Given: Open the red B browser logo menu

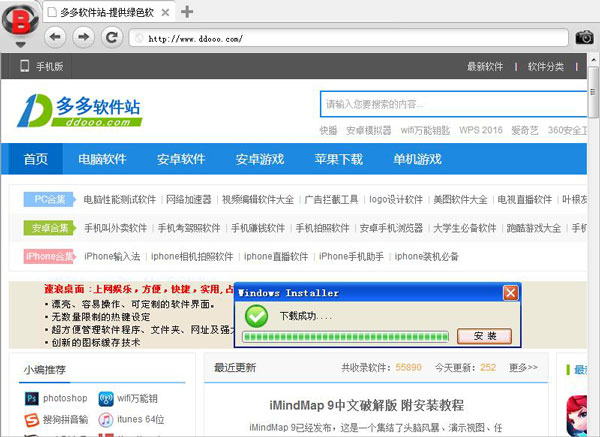Looking at the screenshot, I should pos(20,20).
